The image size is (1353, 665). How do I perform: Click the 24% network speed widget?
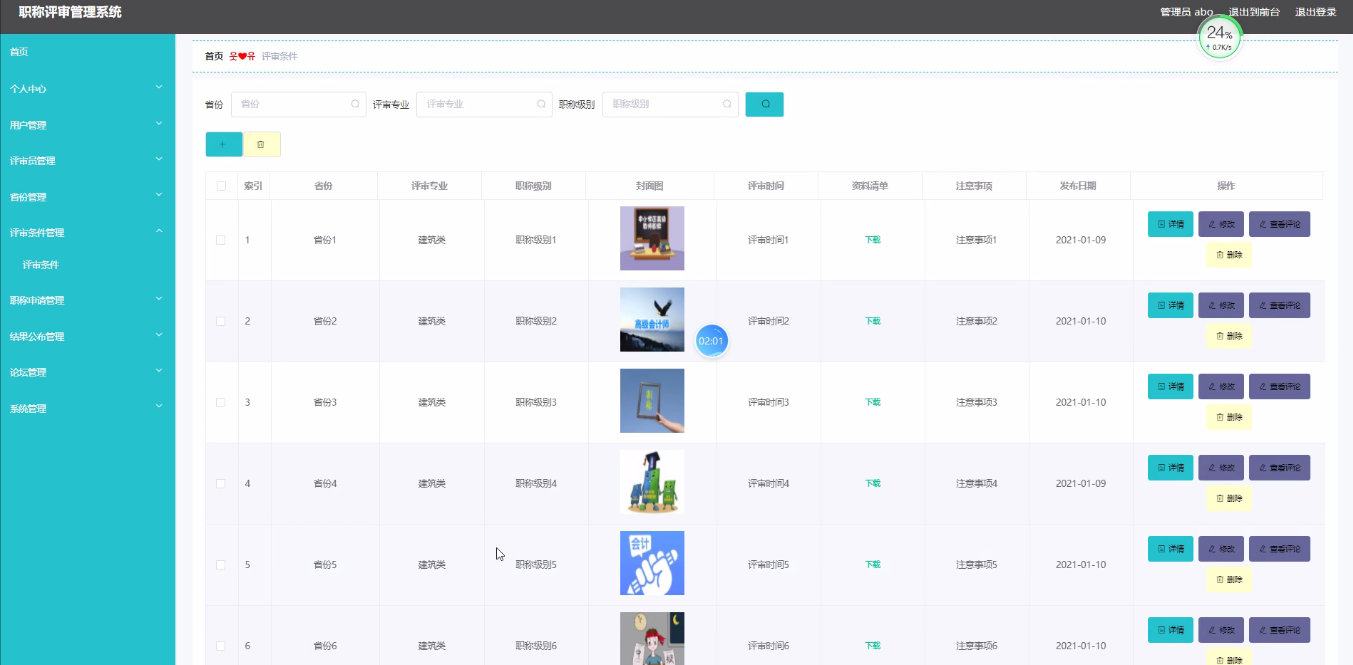(x=1220, y=38)
